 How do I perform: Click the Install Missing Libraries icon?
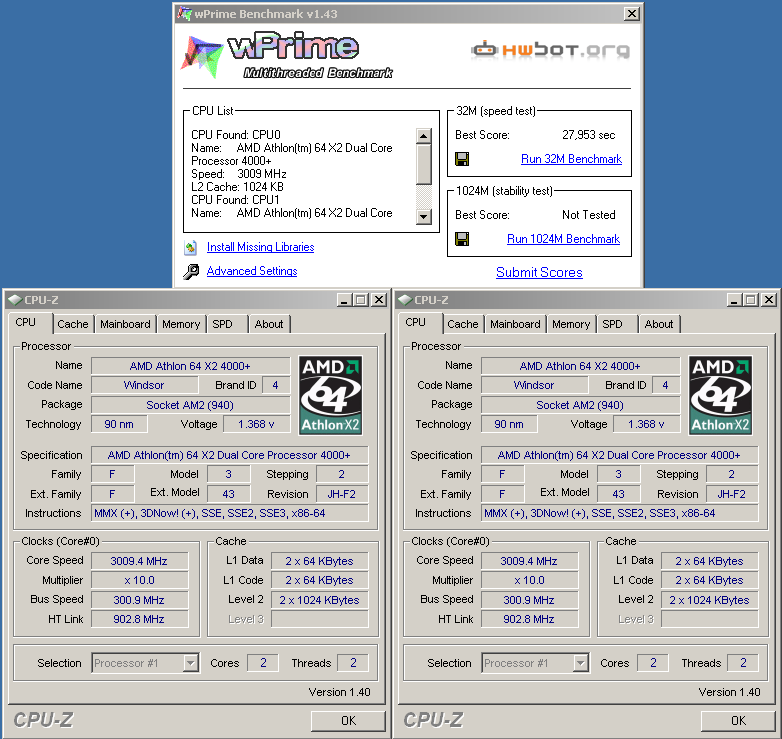pyautogui.click(x=191, y=247)
